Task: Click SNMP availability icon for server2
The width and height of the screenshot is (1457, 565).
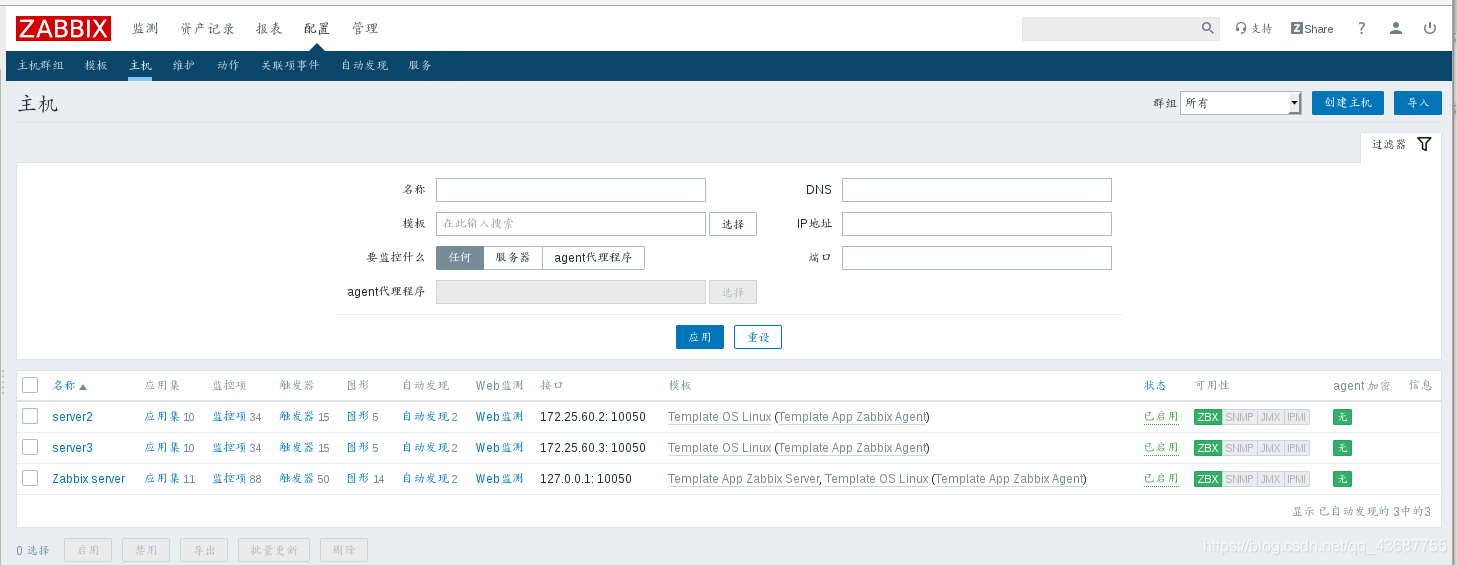Action: [x=1239, y=417]
